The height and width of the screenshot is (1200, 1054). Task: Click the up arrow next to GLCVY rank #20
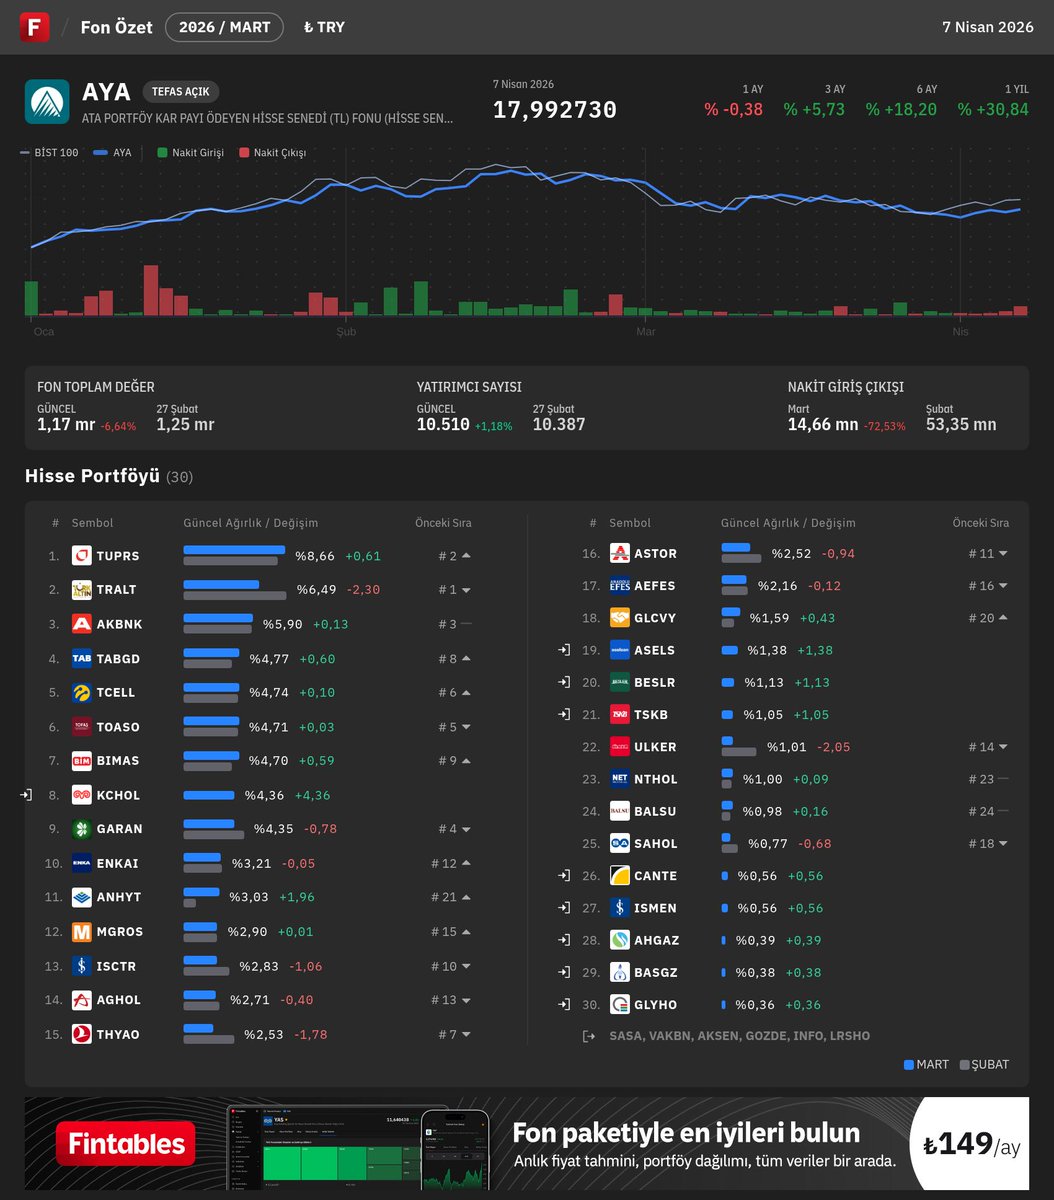coord(1003,618)
